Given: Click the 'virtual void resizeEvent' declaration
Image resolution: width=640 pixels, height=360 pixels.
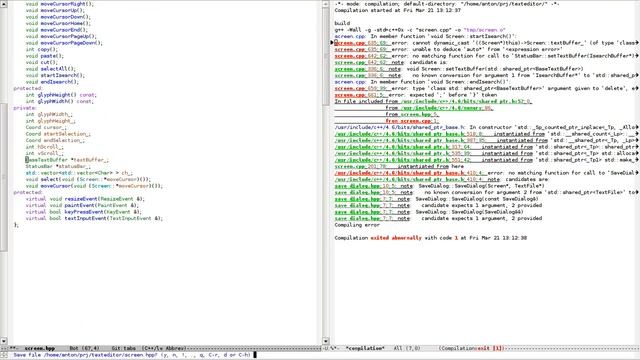Looking at the screenshot, I should point(85,199).
